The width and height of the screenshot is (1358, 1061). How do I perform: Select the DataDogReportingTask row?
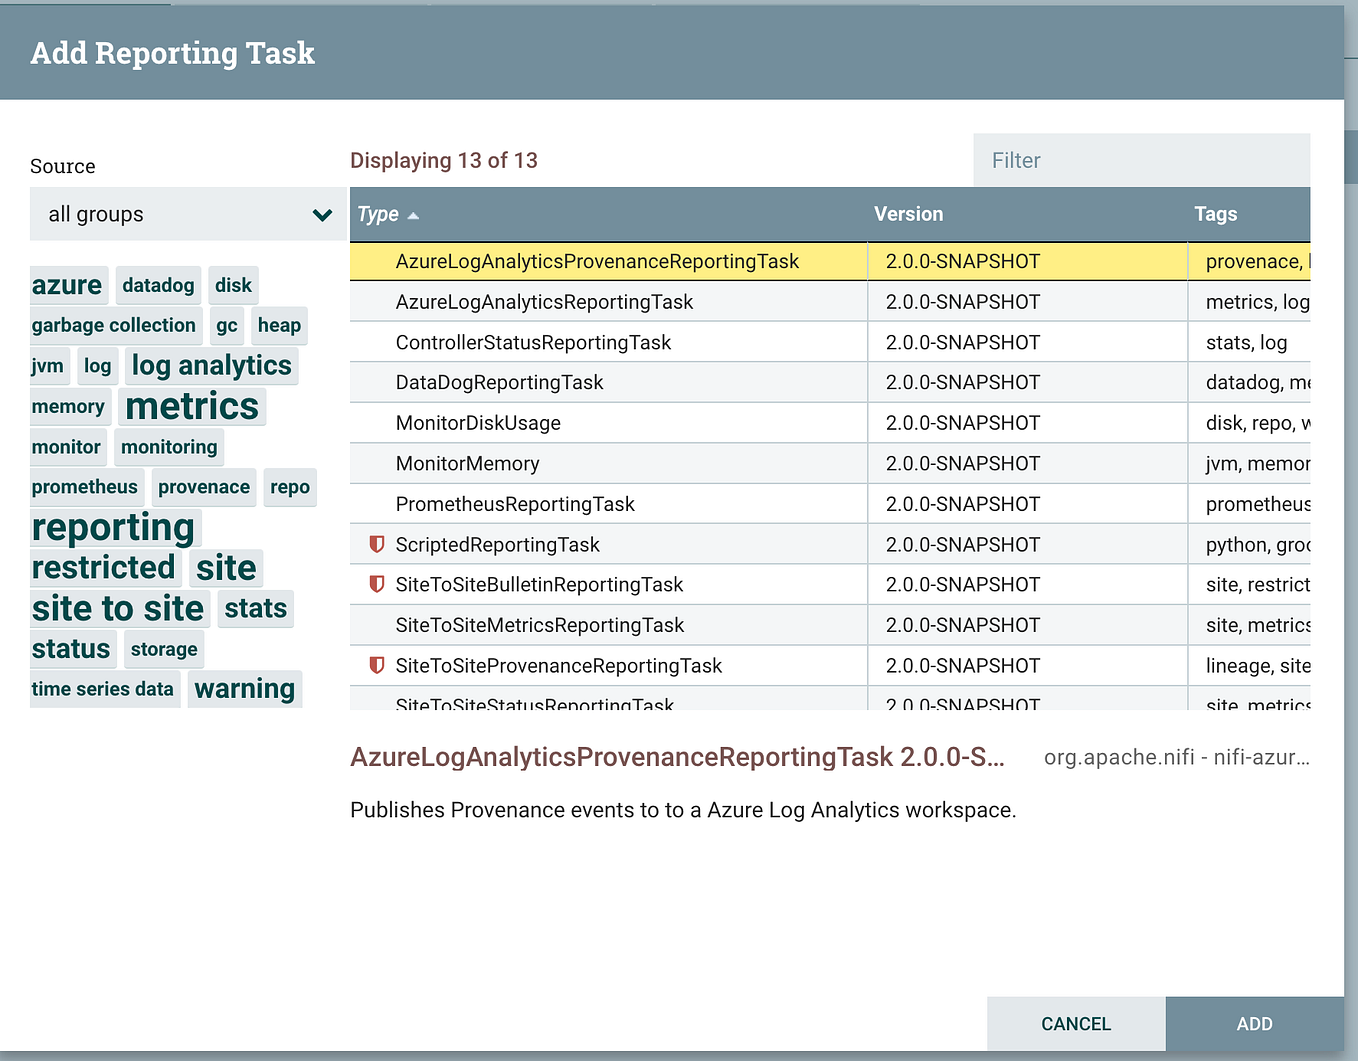coord(600,382)
